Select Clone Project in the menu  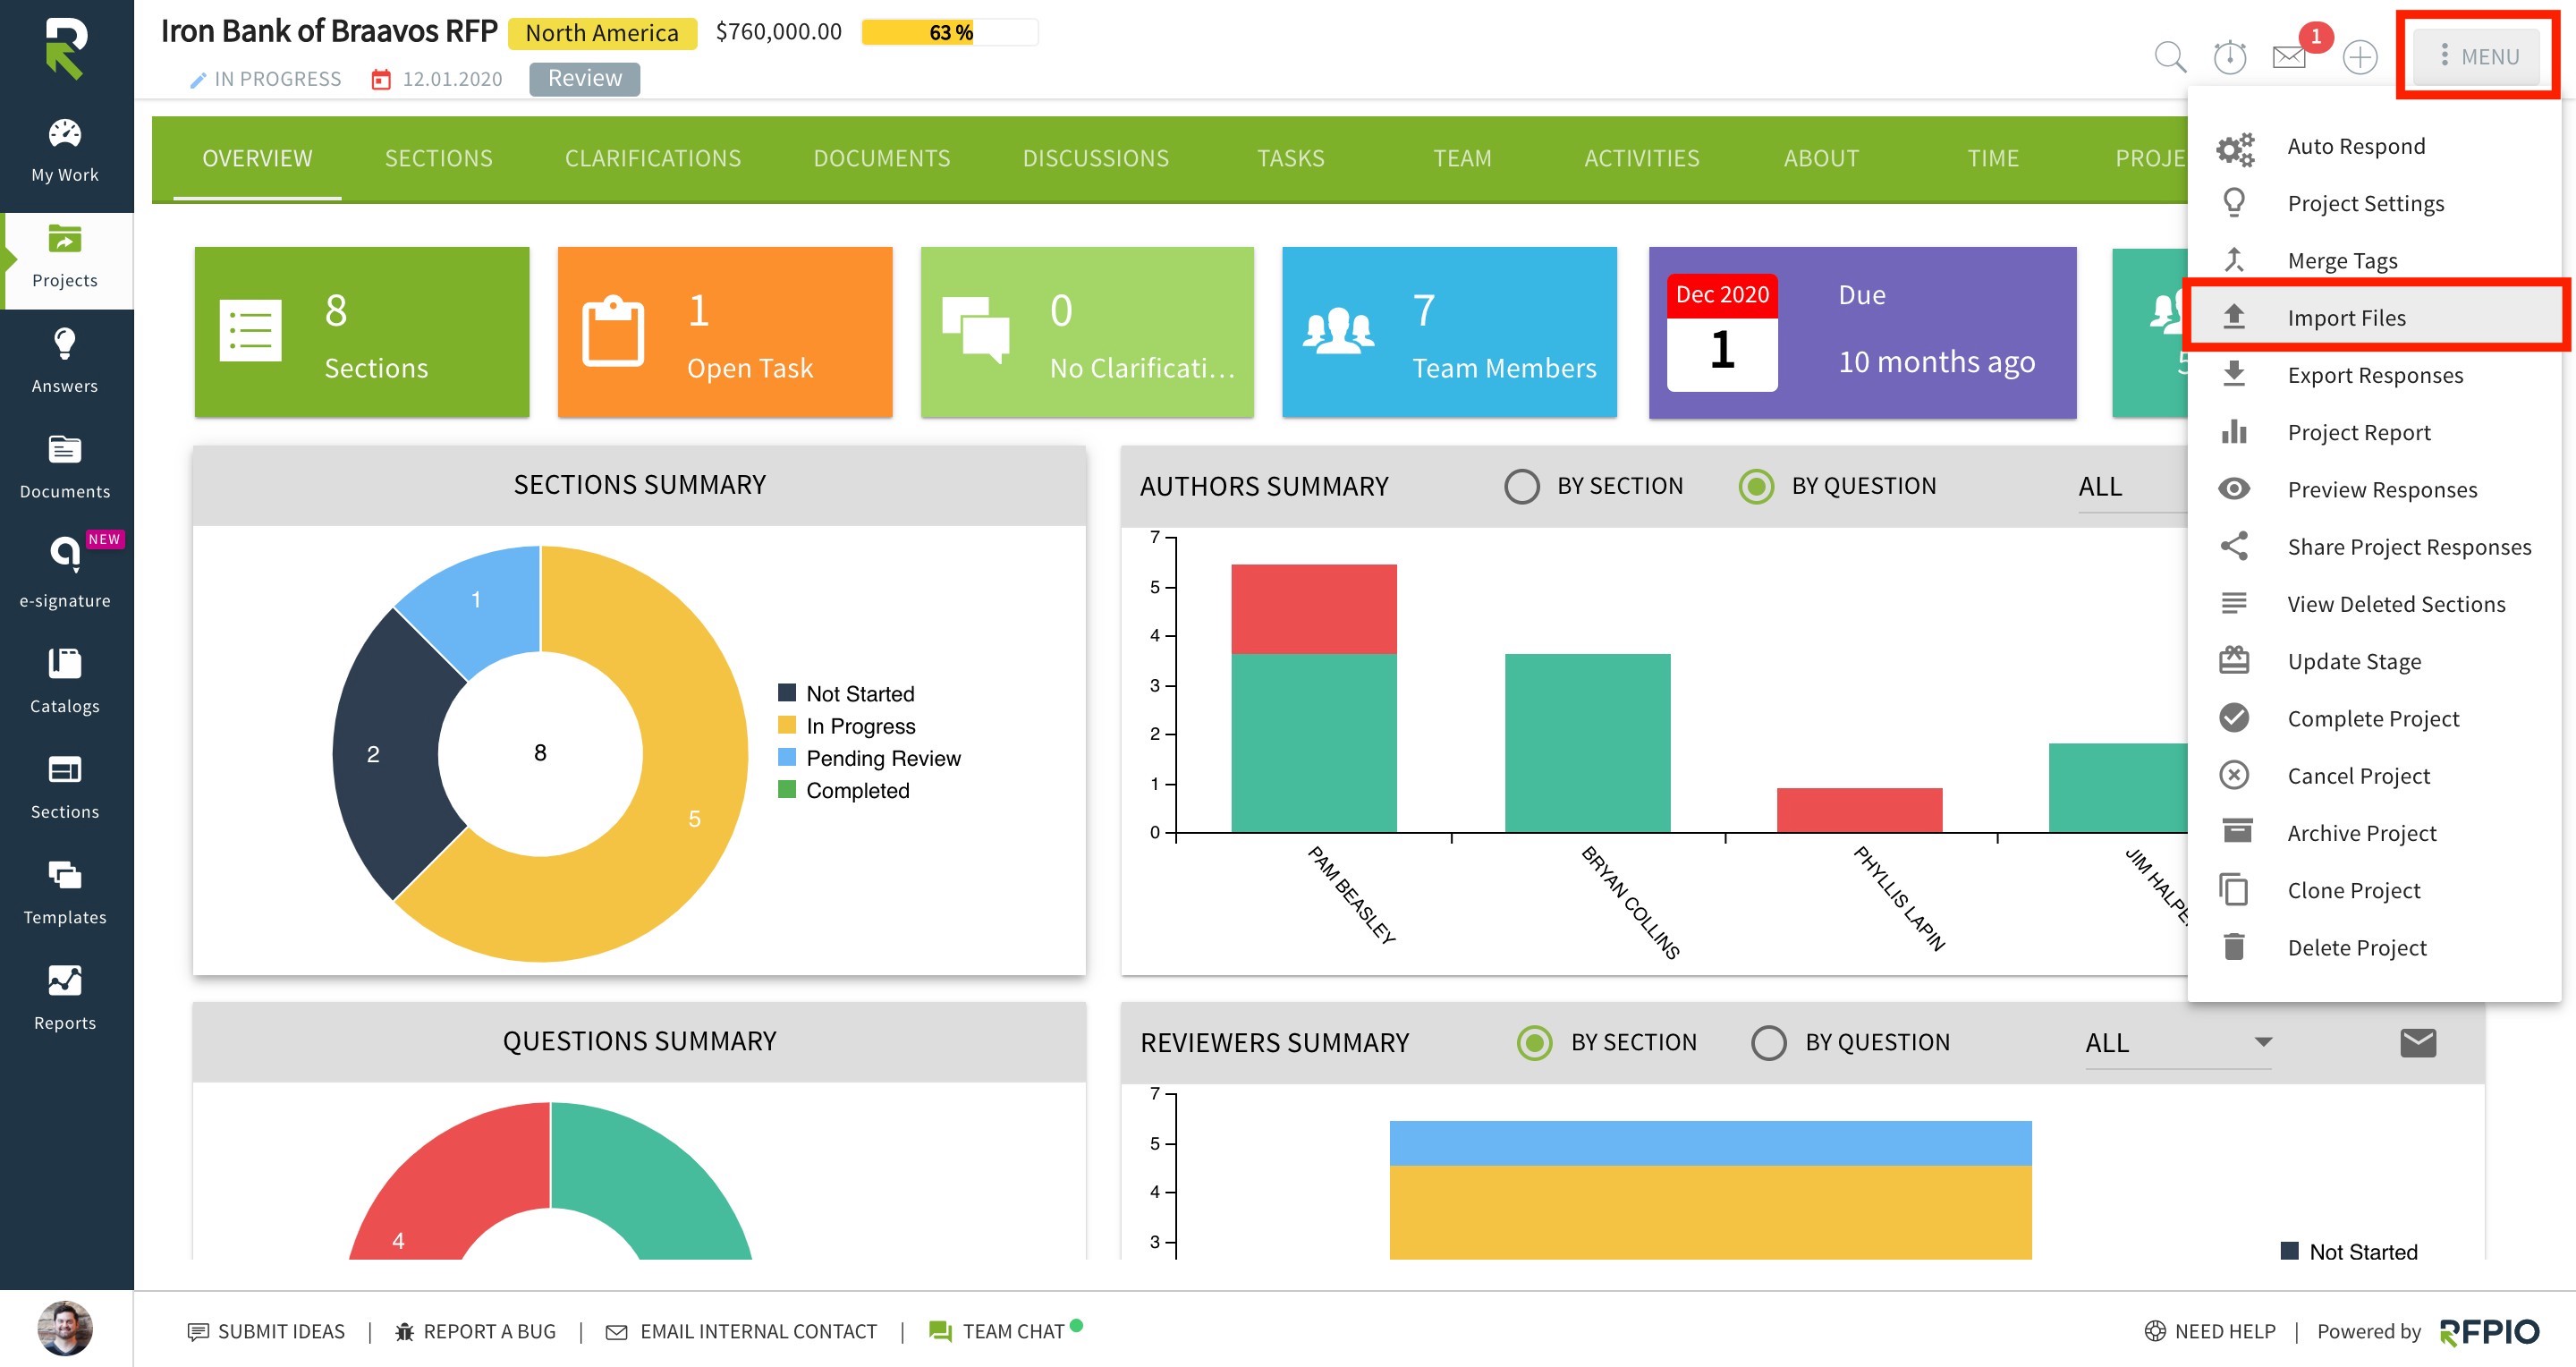click(2373, 890)
